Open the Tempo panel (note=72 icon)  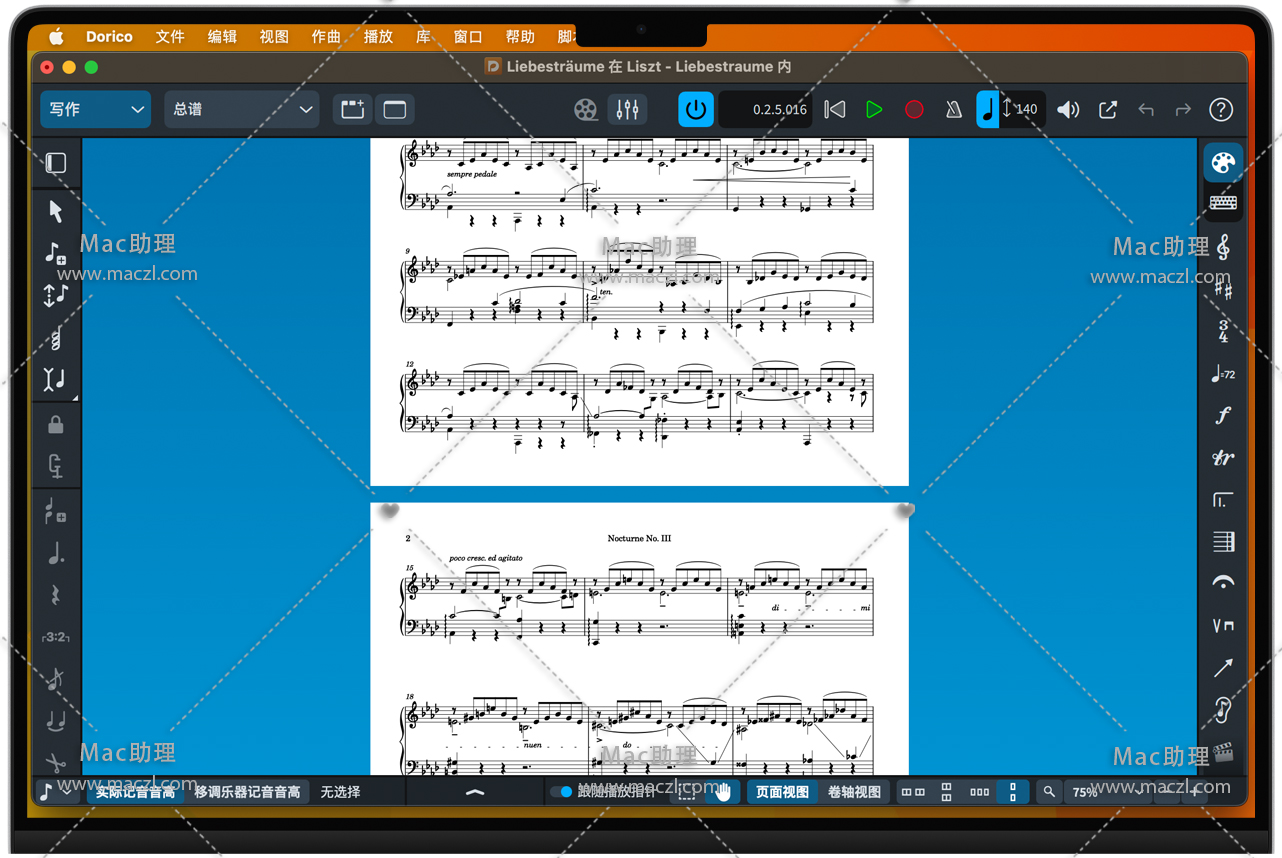[x=1223, y=375]
